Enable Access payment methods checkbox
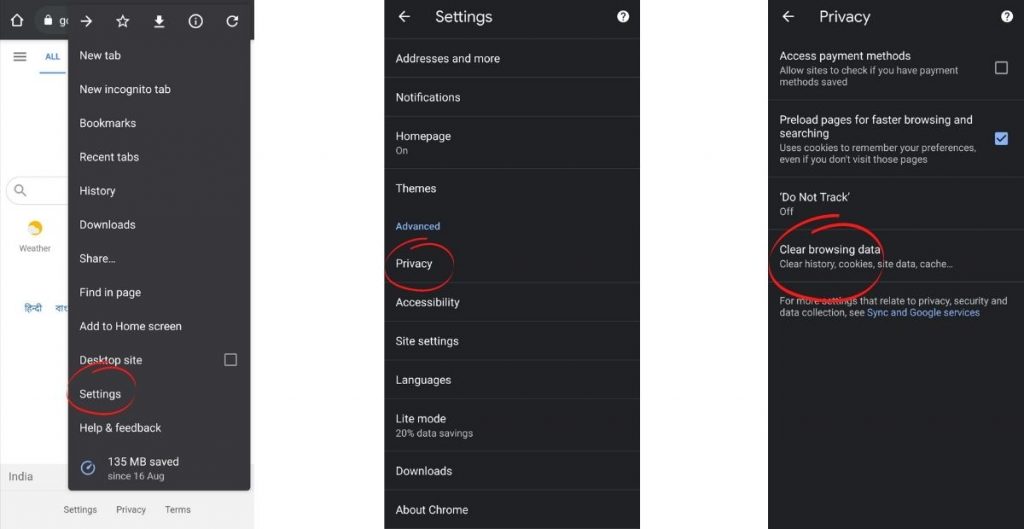This screenshot has height=529, width=1024. (x=1001, y=68)
